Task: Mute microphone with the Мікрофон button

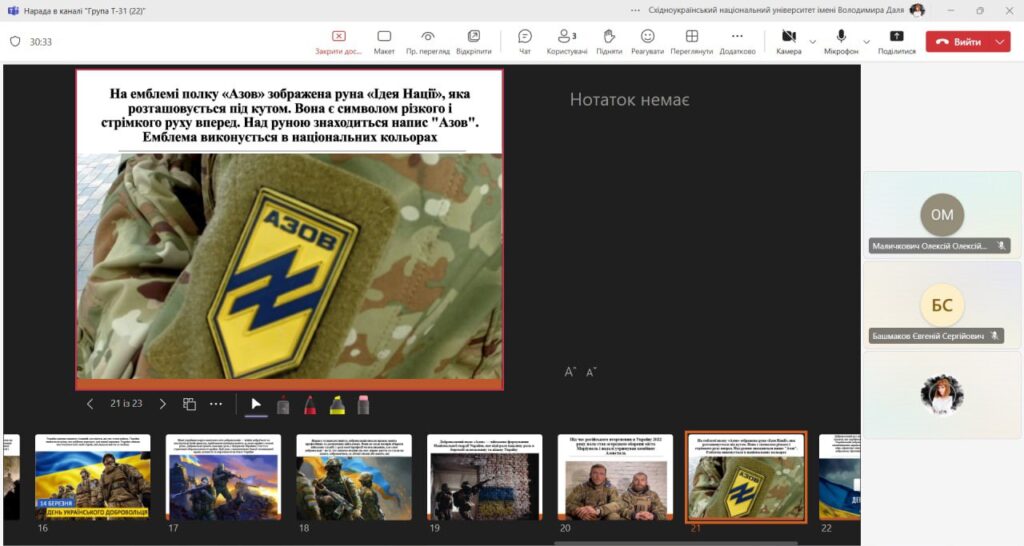Action: (841, 41)
